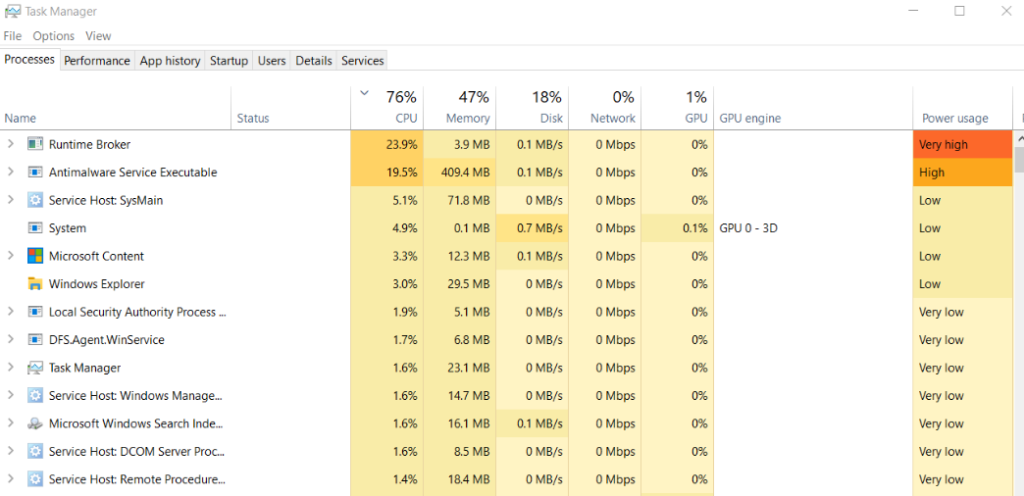Sort by the Name column header
Viewport: 1024px width, 496px height.
(116, 108)
